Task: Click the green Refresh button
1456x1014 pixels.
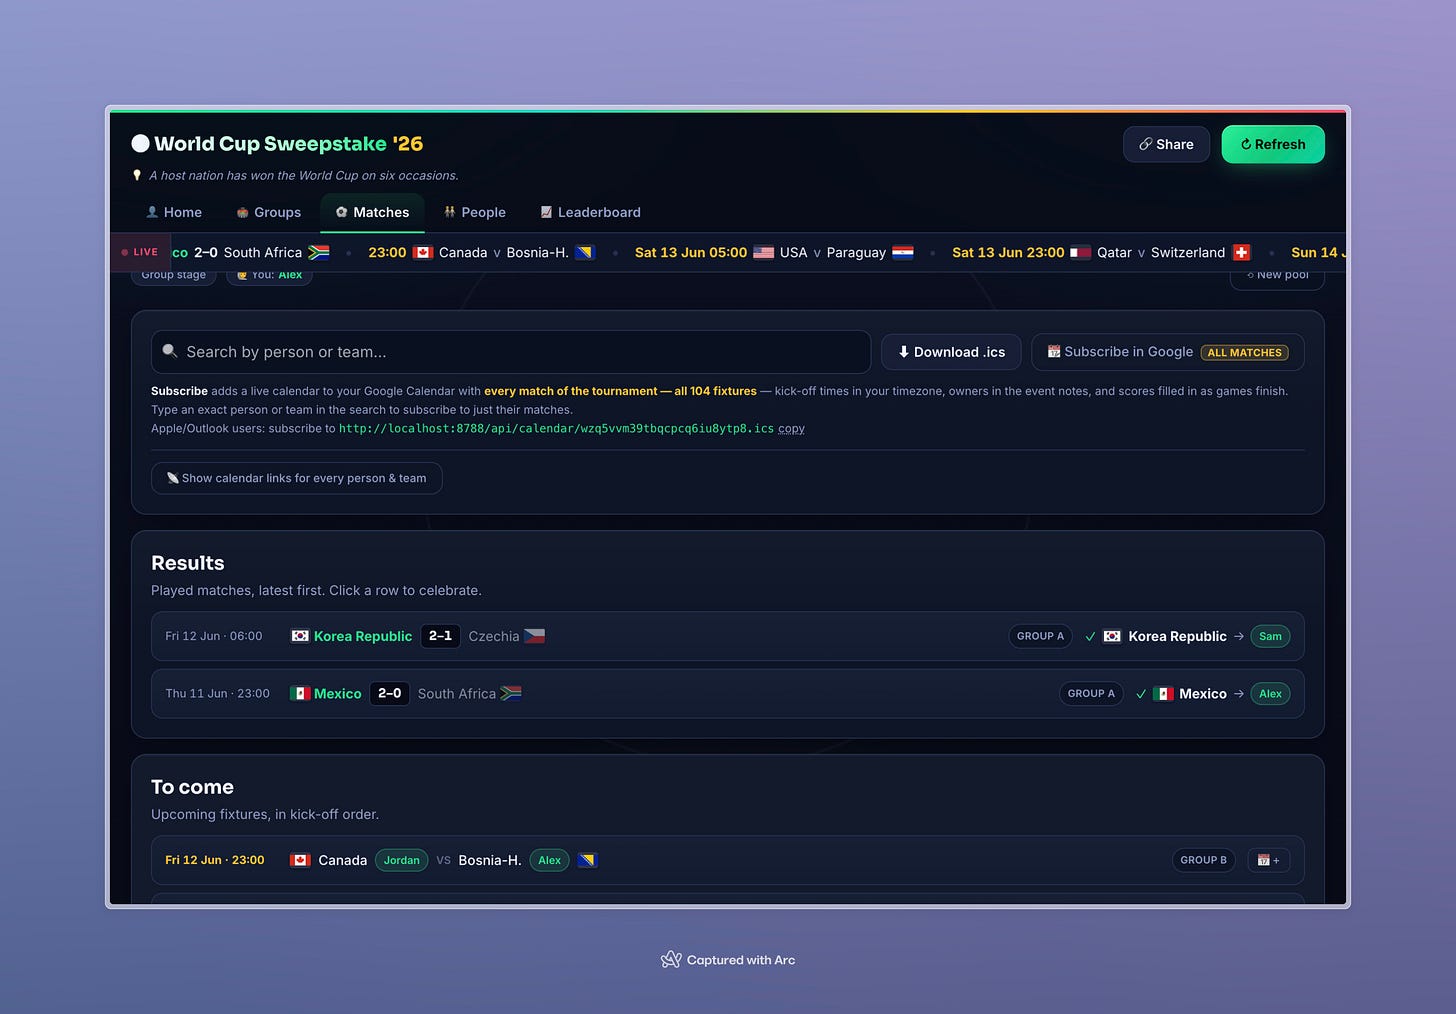Action: pyautogui.click(x=1273, y=144)
